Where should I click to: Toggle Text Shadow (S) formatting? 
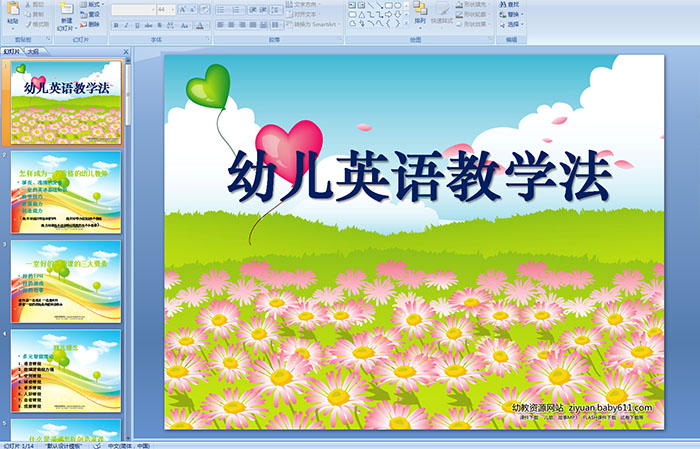pos(159,25)
